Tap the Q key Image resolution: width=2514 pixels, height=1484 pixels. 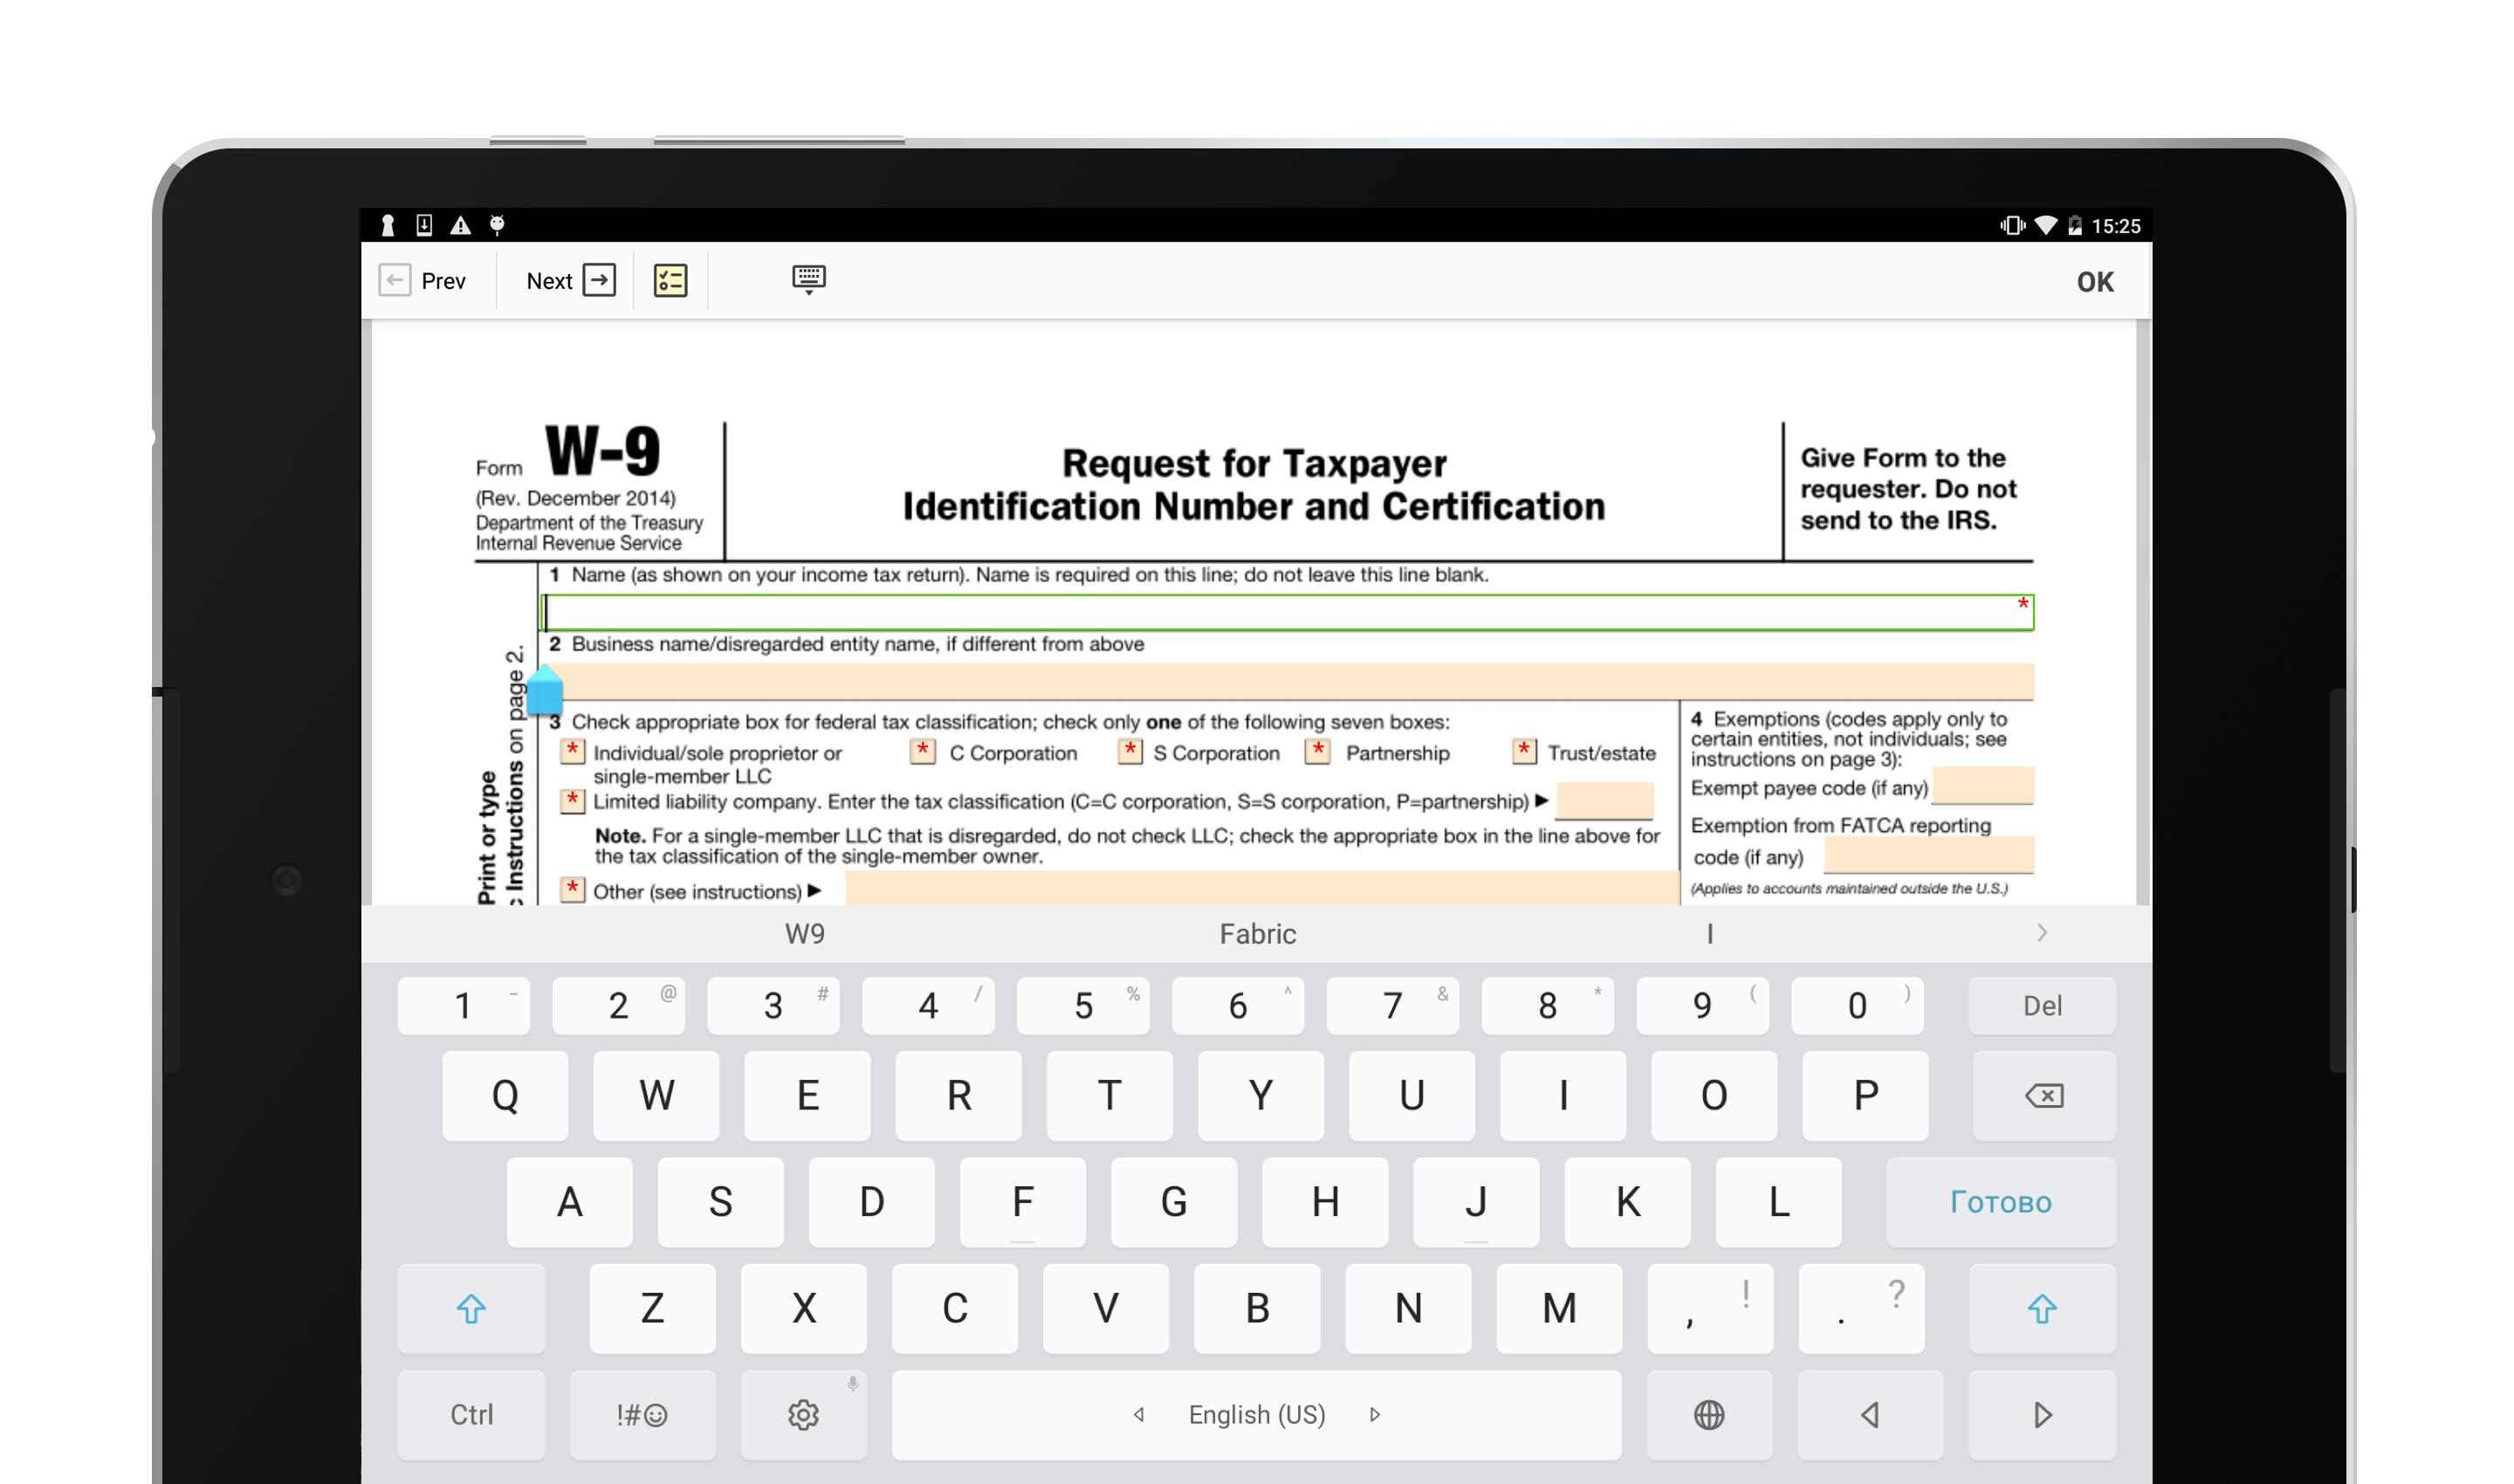point(505,1096)
